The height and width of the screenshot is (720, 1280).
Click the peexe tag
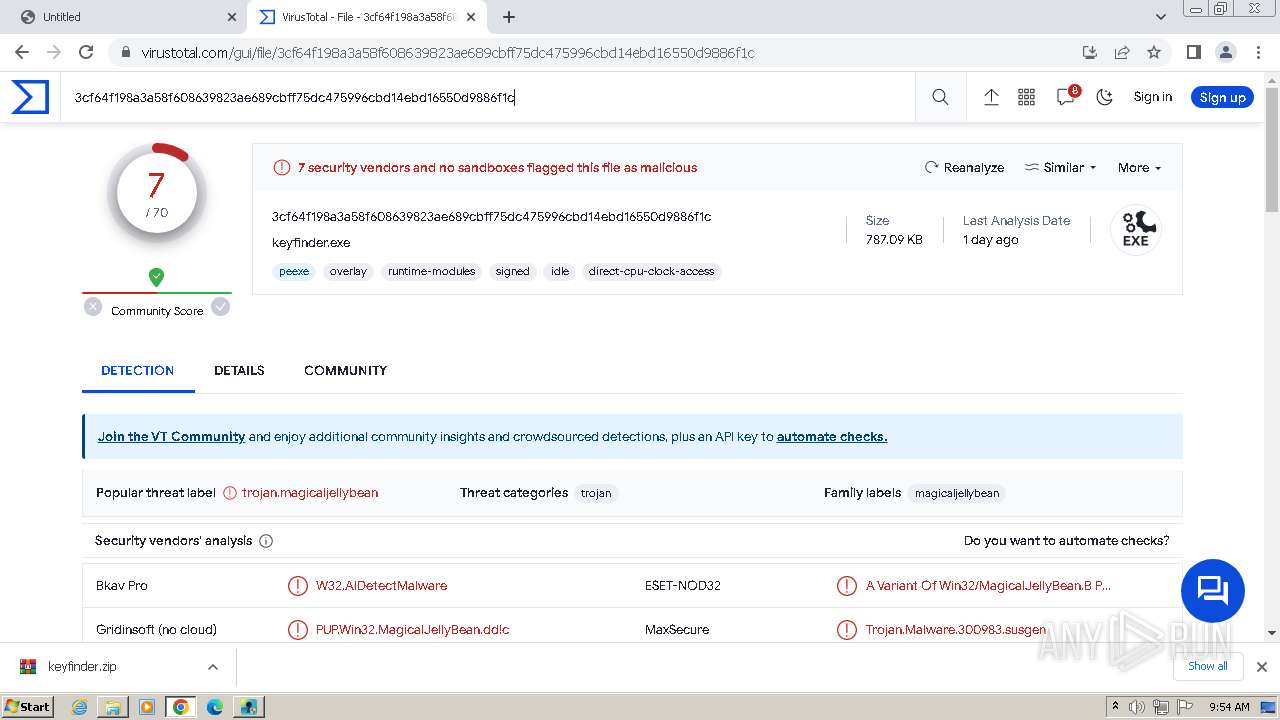(x=294, y=271)
